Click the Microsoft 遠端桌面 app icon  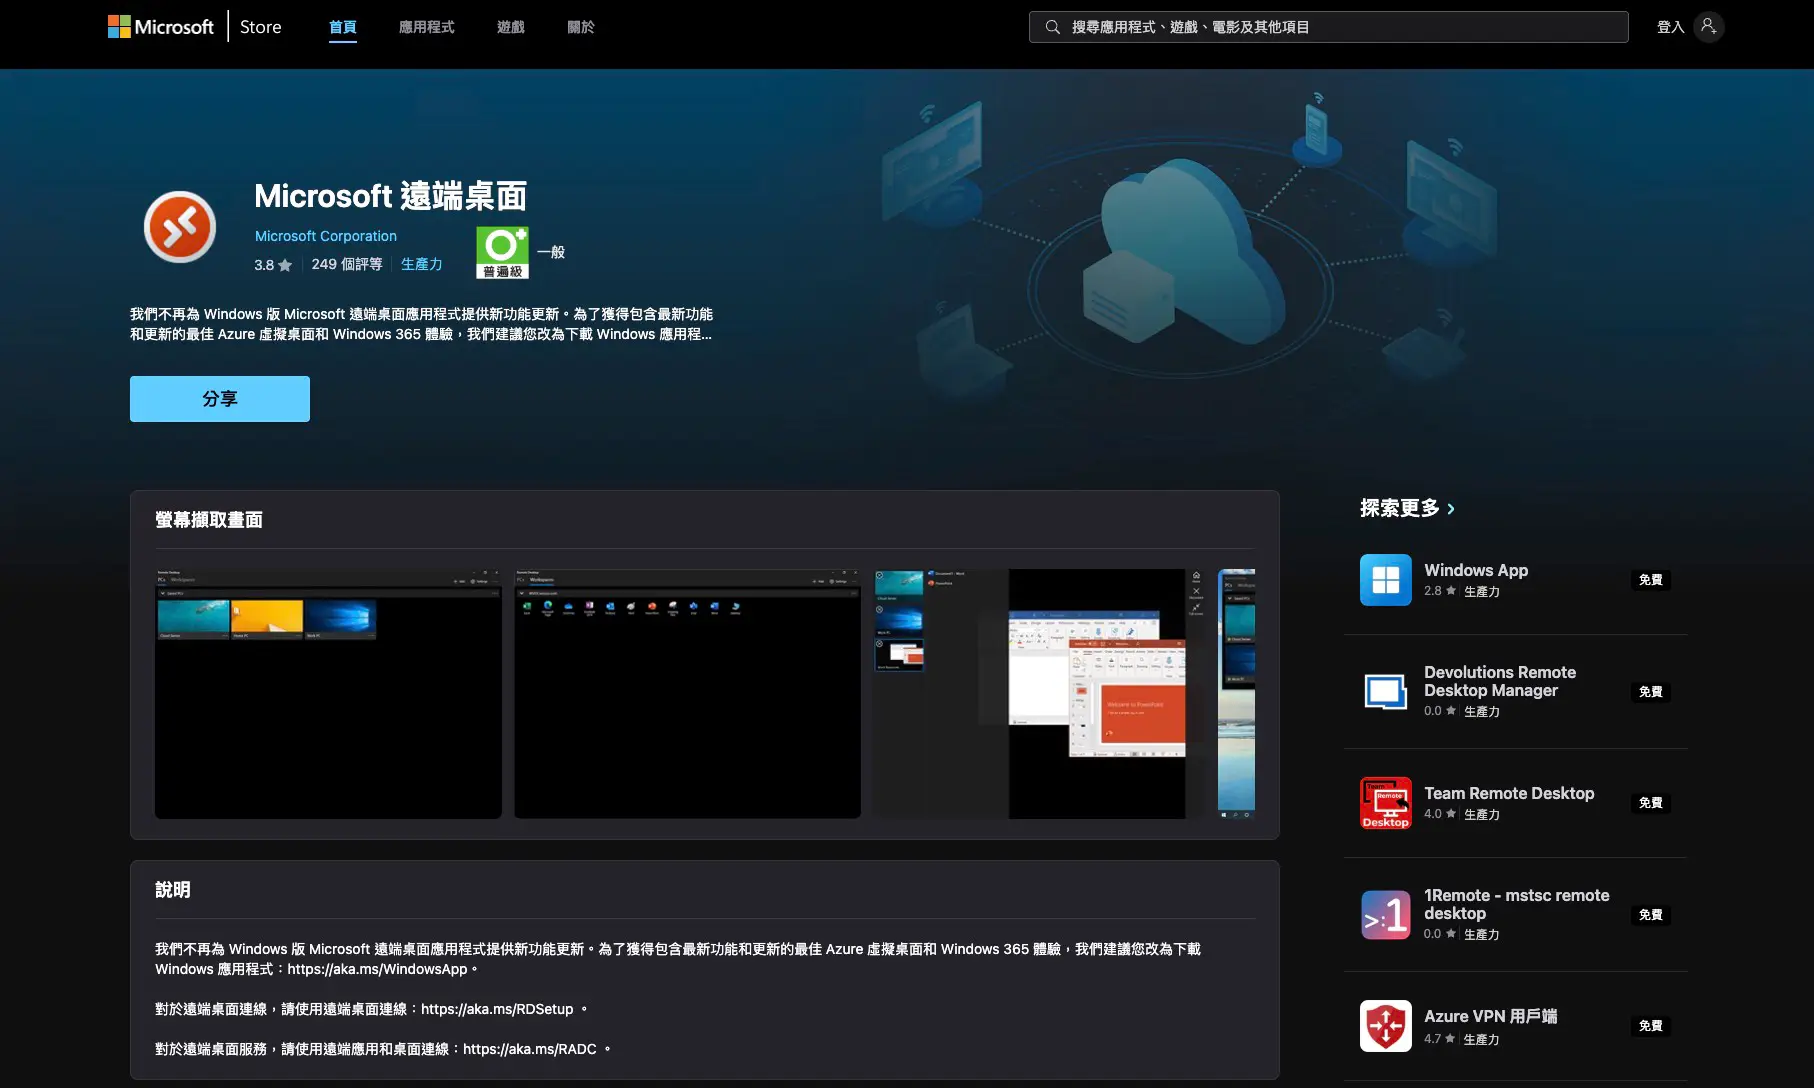[180, 227]
